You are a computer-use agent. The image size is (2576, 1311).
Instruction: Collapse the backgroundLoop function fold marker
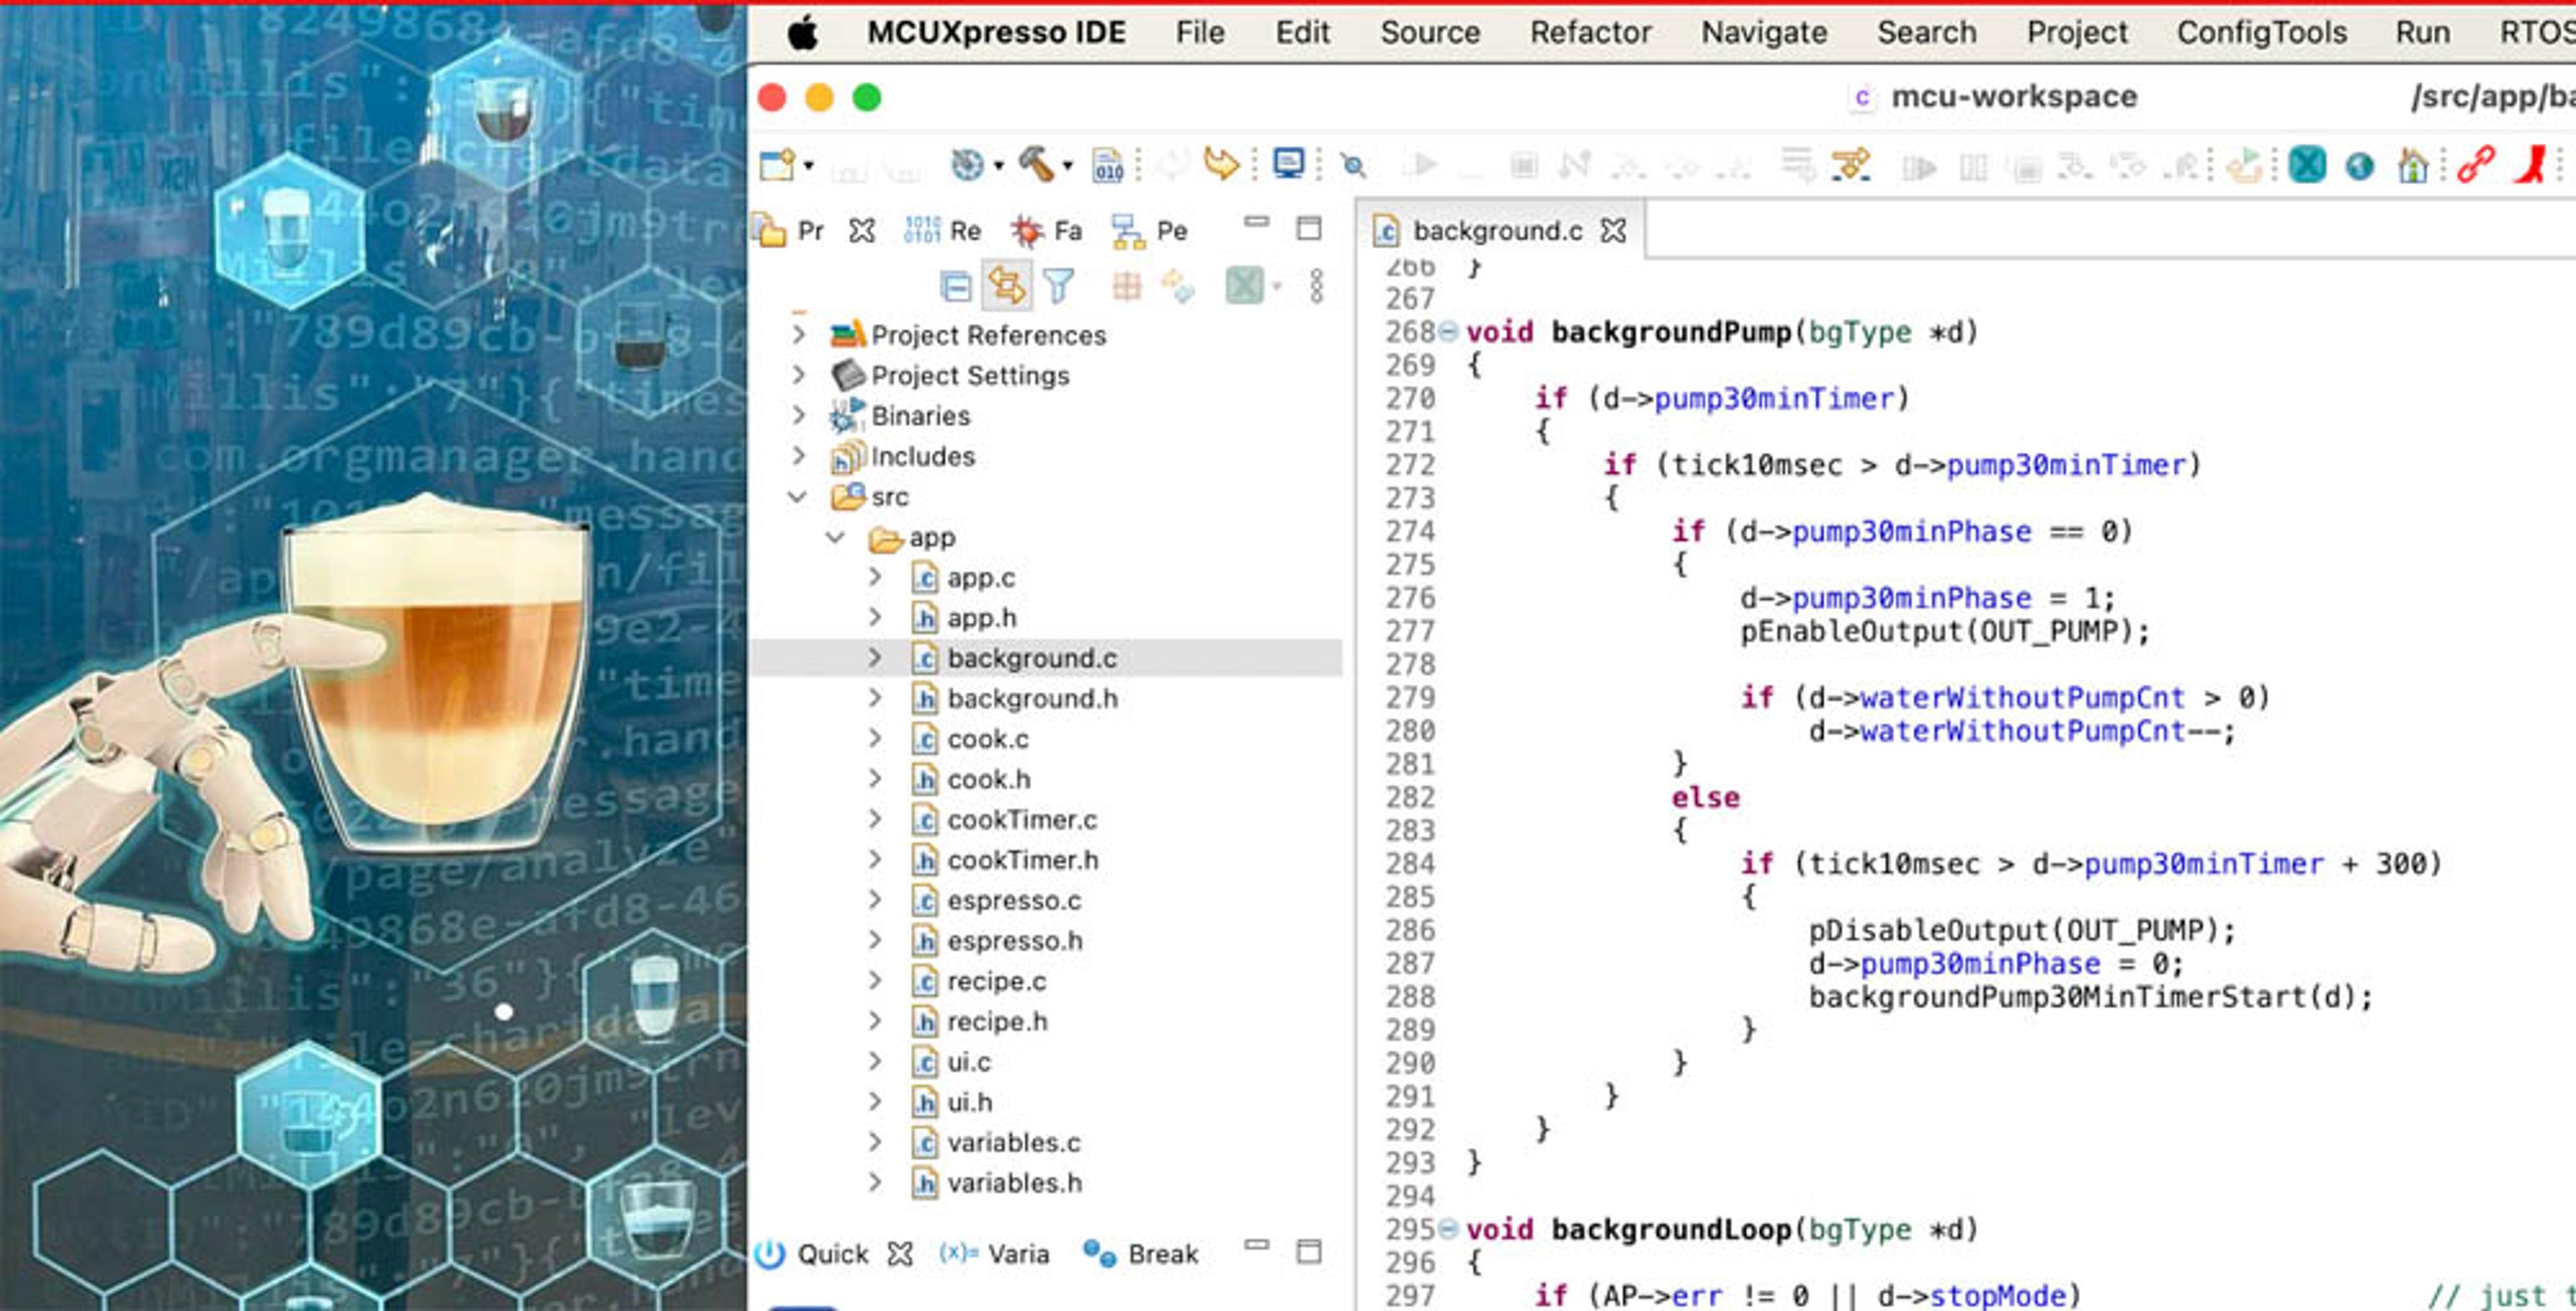[x=1447, y=1228]
